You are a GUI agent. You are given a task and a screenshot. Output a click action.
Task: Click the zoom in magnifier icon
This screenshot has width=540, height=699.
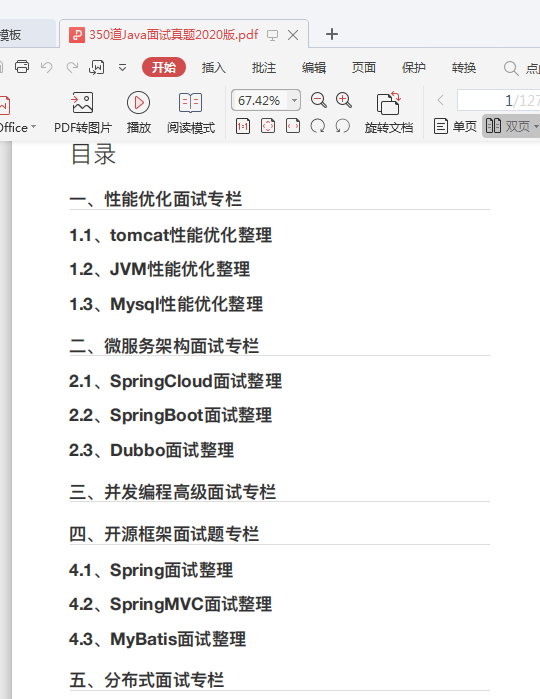[x=344, y=100]
